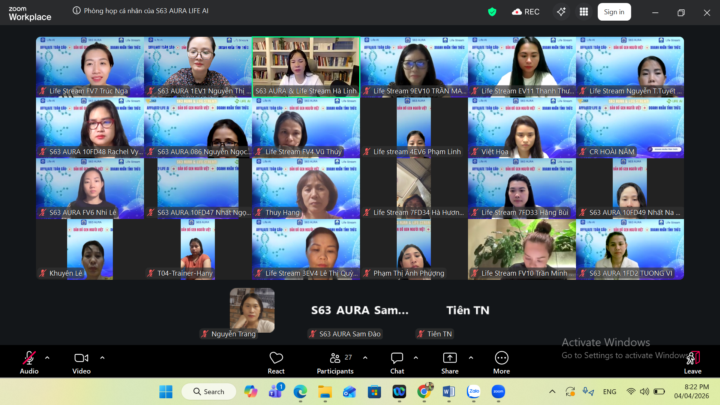The width and height of the screenshot is (720, 405).
Task: Expand video options chevron next to Video
Action: tap(102, 358)
